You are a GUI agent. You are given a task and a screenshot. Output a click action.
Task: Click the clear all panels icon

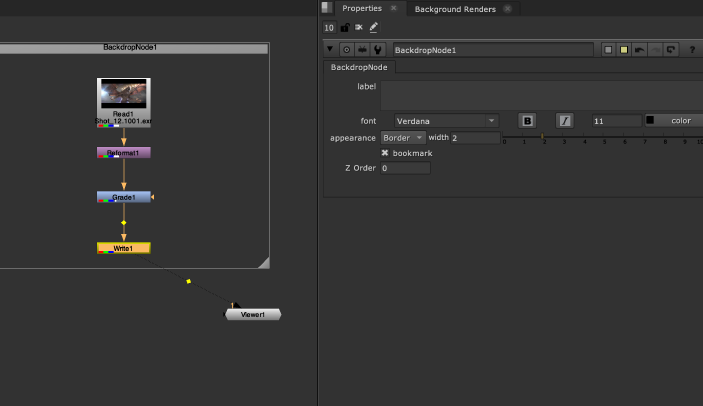click(359, 28)
